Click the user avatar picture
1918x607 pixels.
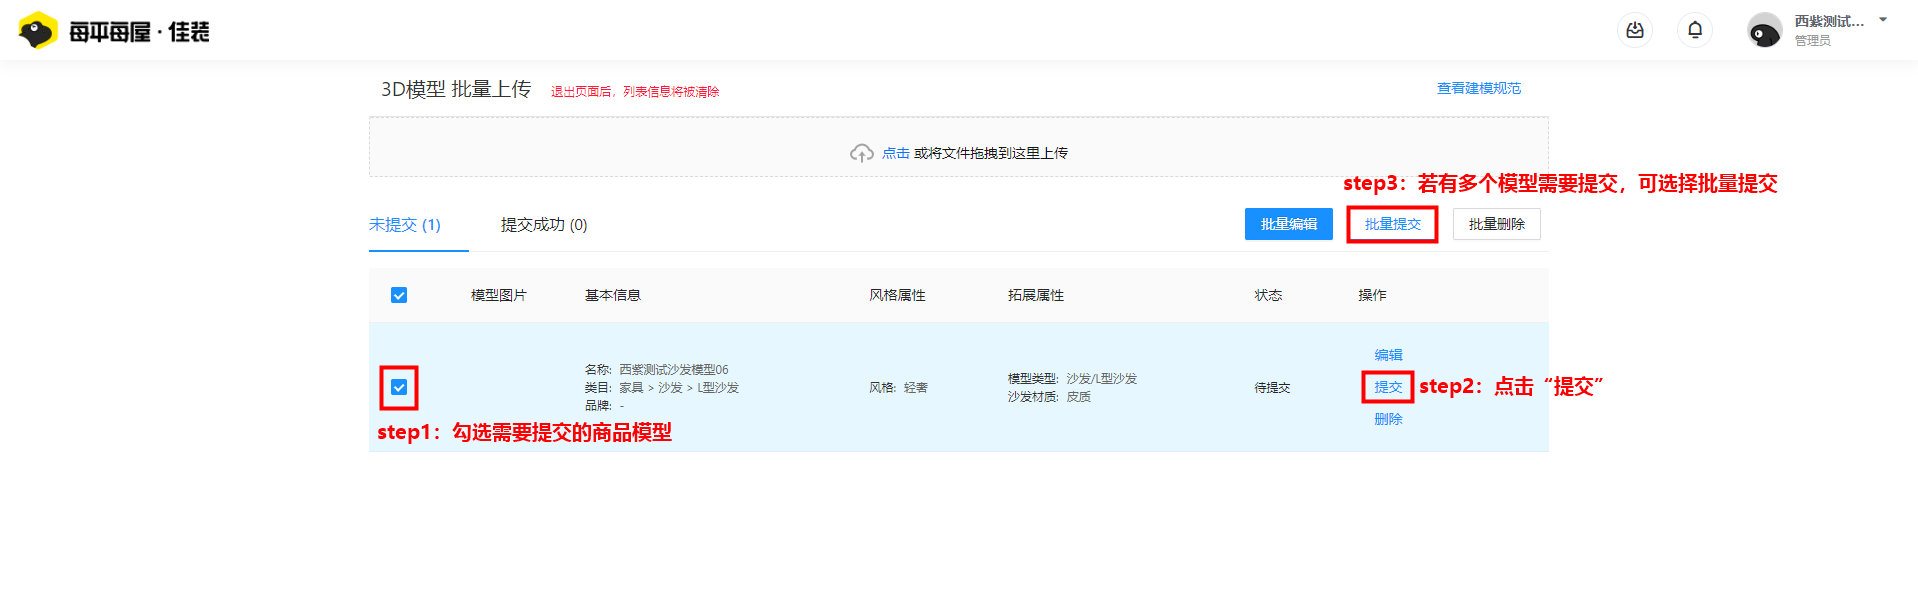(1764, 31)
